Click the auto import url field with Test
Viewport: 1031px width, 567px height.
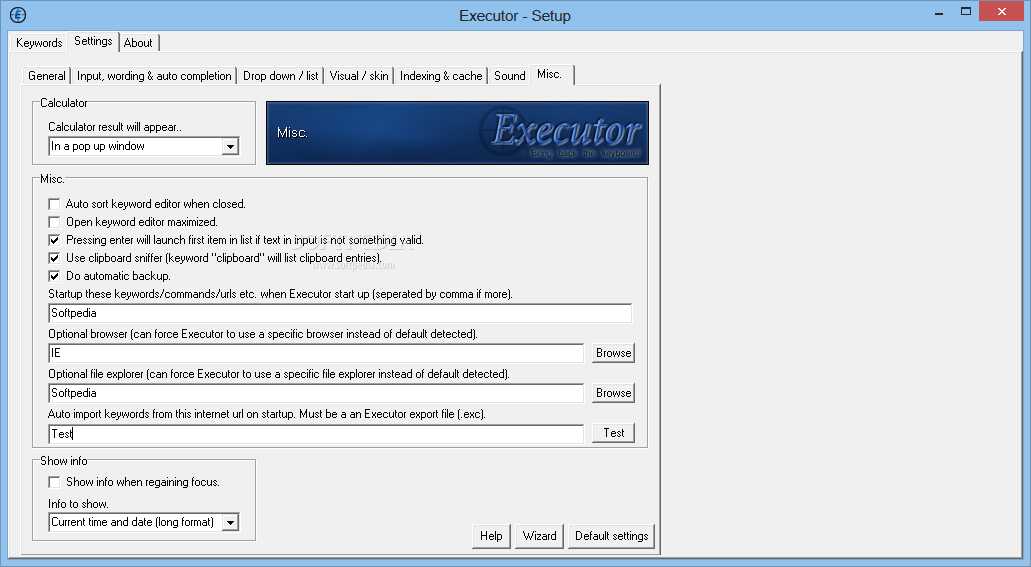pyautogui.click(x=316, y=433)
